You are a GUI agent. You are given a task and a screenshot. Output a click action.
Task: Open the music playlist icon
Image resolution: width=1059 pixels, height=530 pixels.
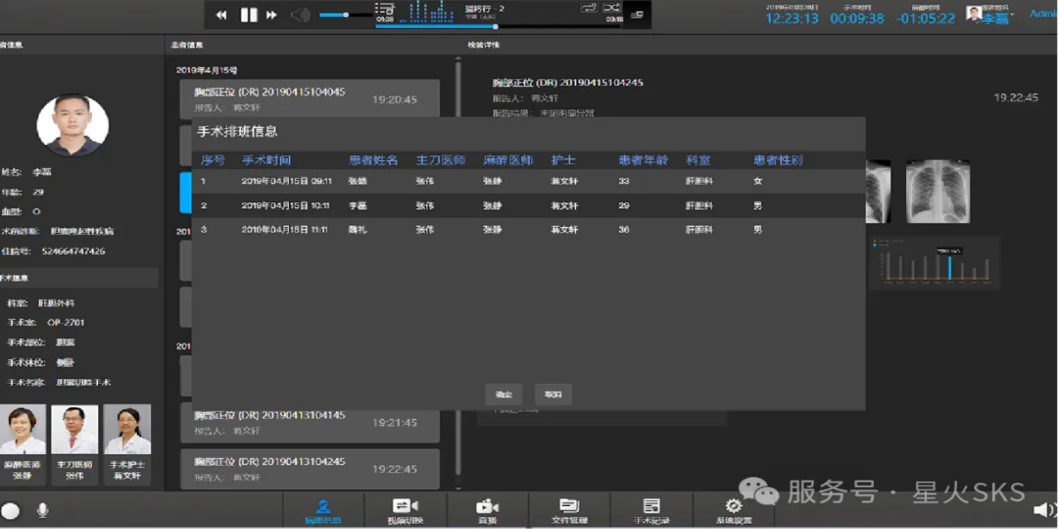click(385, 9)
